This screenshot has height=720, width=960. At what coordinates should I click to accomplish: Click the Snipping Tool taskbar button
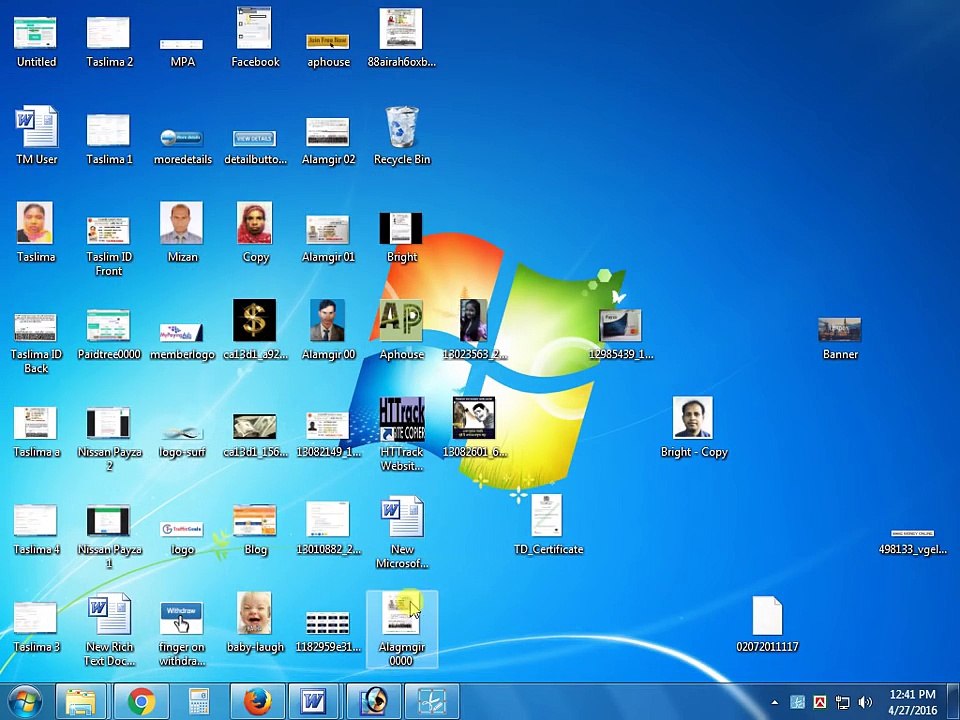click(x=431, y=702)
